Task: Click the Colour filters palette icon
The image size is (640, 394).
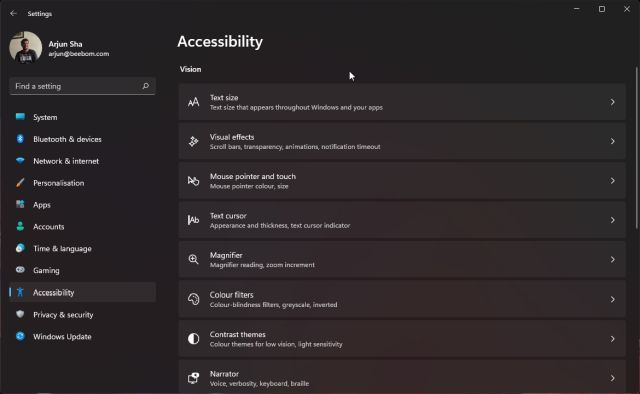Action: (193, 299)
